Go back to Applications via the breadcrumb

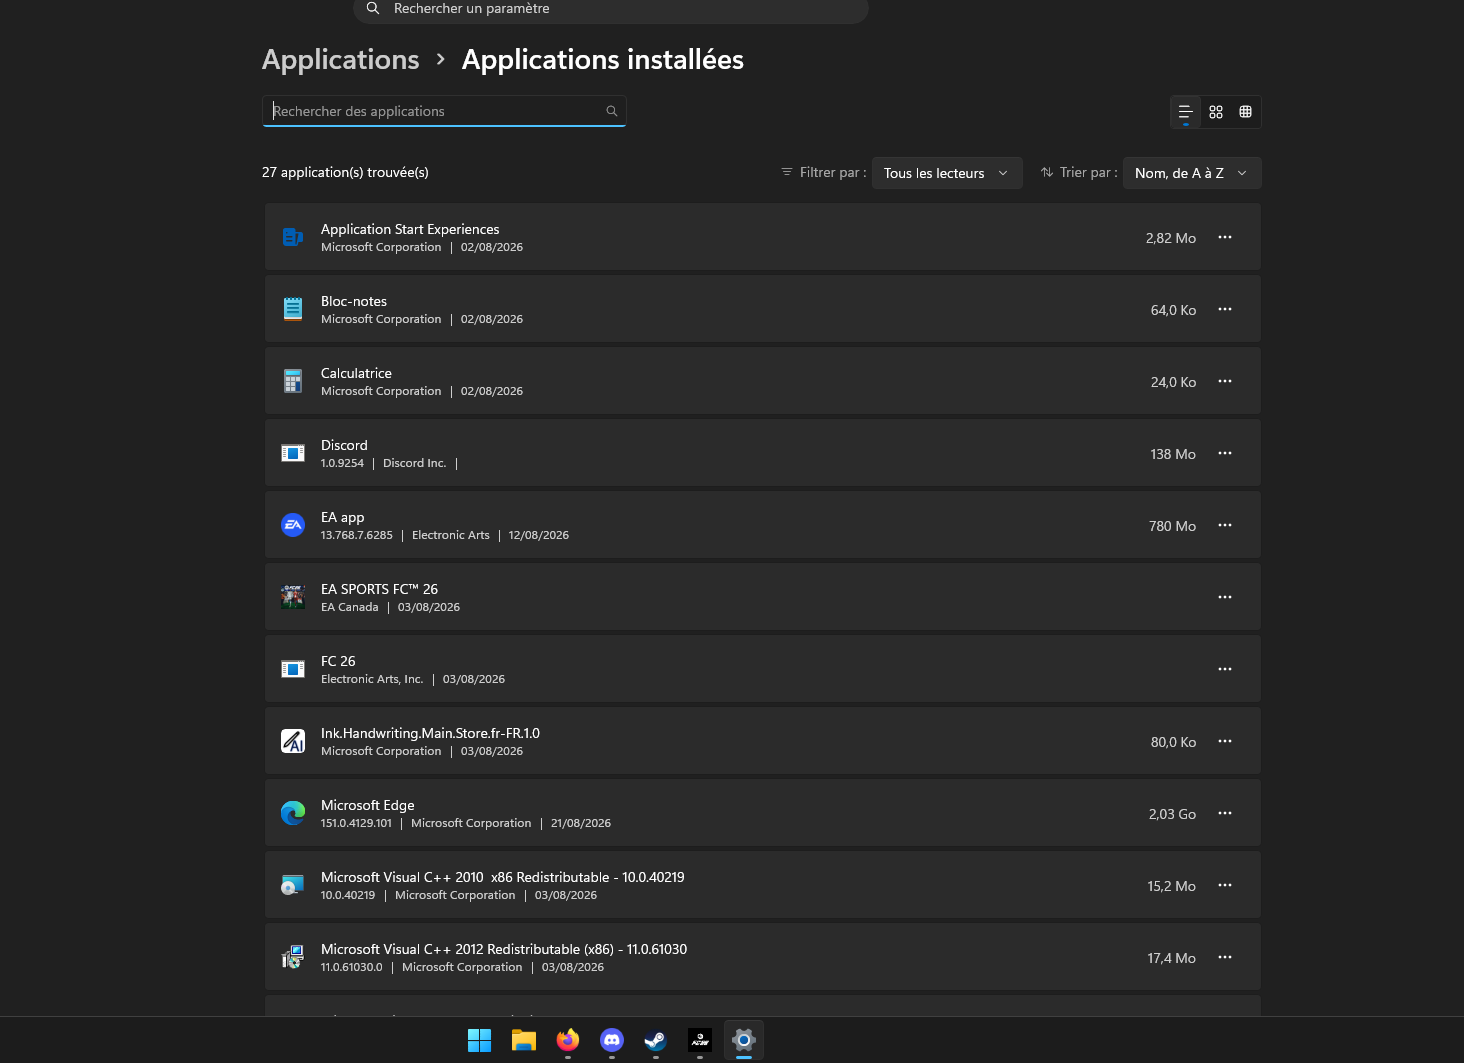pyautogui.click(x=341, y=60)
